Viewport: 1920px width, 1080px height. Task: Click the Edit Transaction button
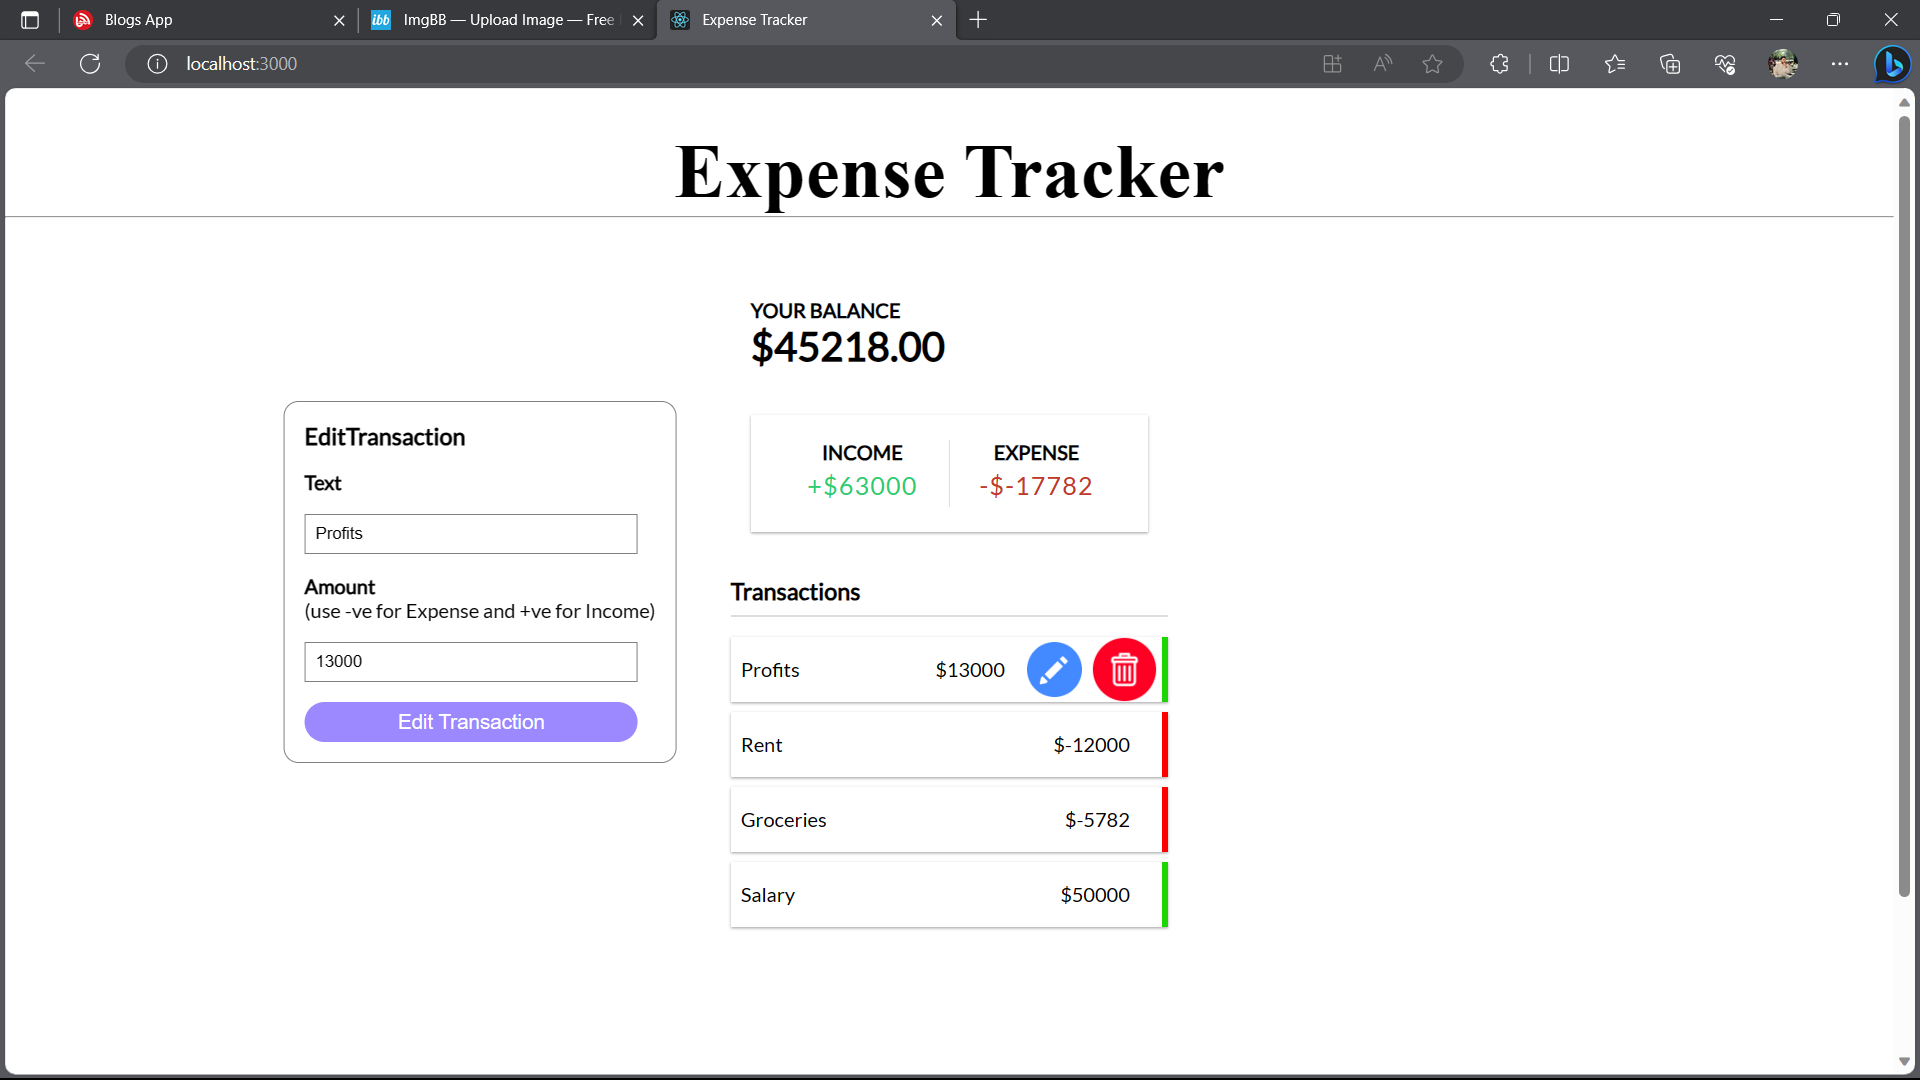point(471,721)
